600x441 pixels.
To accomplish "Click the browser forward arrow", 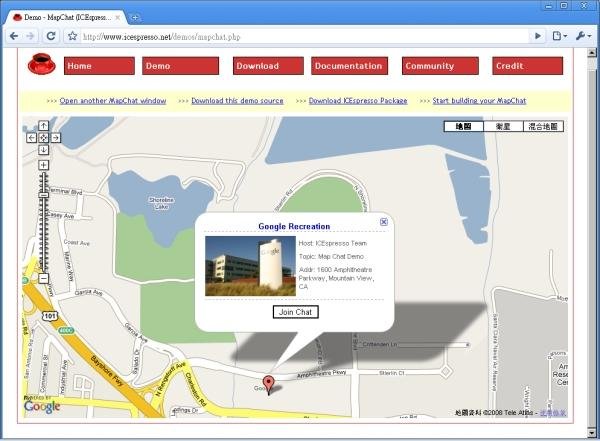I will (30, 36).
